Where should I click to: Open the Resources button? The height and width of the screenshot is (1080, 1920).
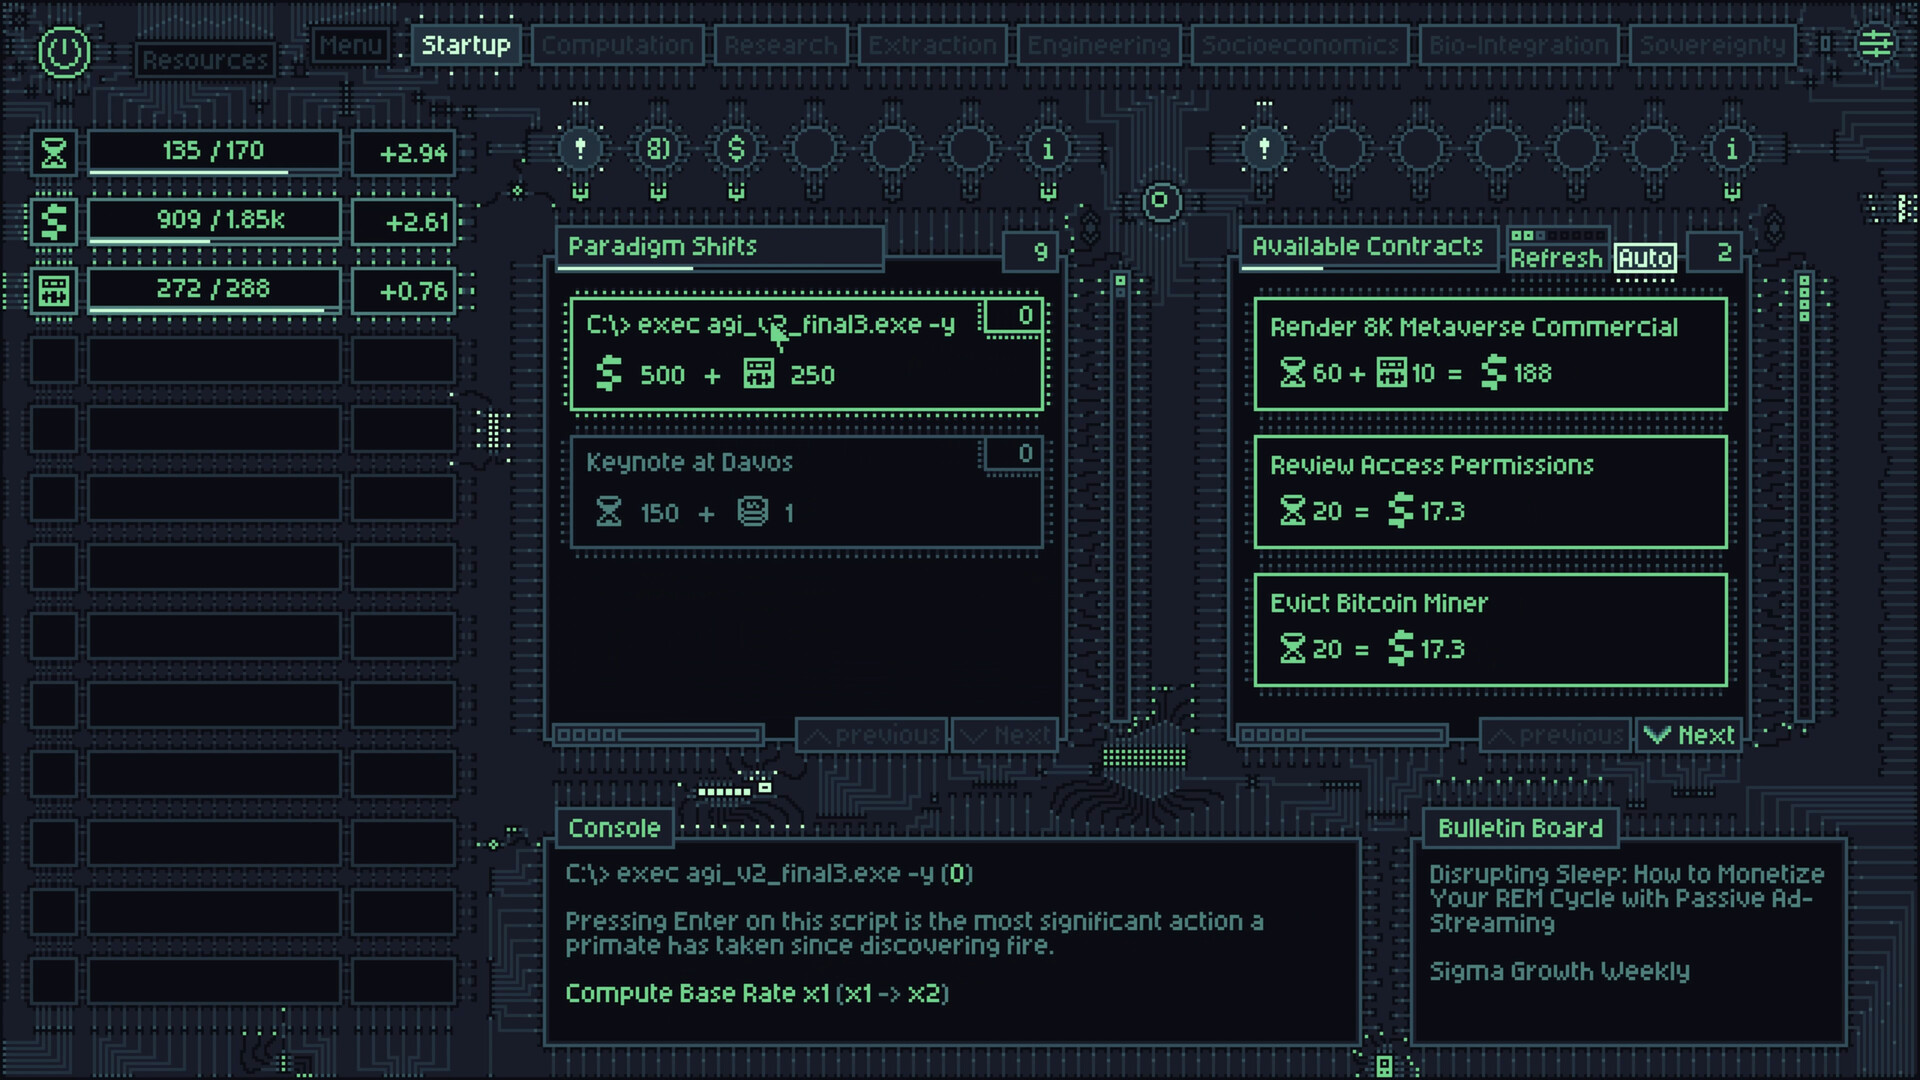point(205,60)
